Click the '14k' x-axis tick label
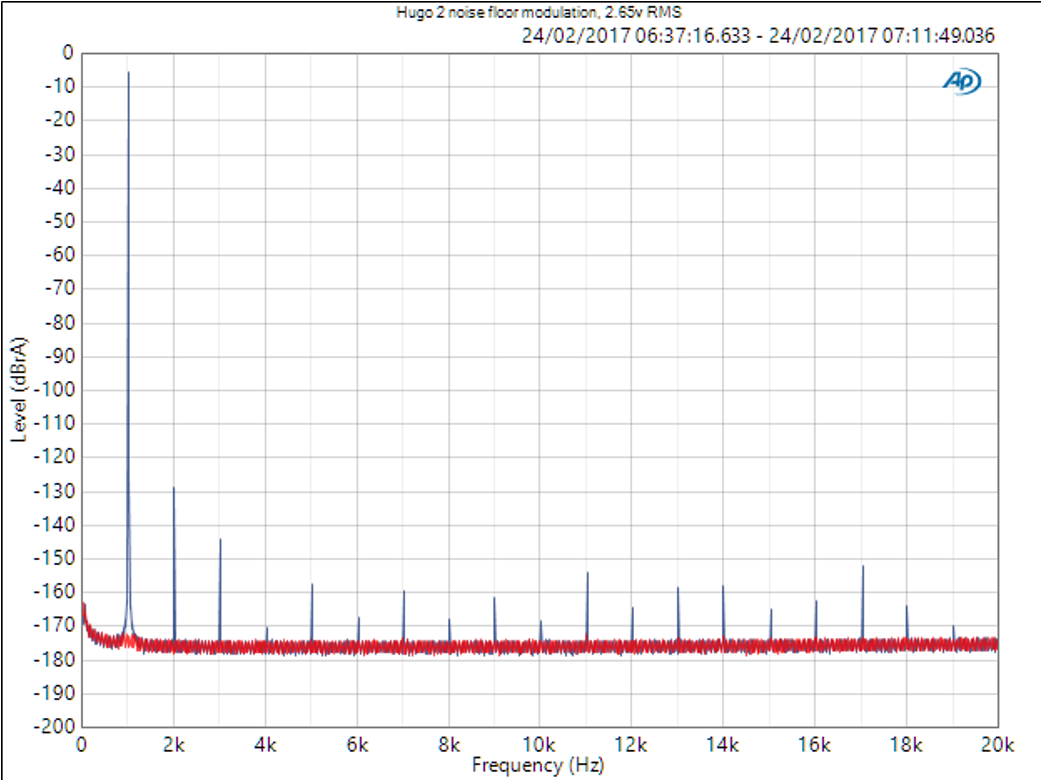This screenshot has width=1042, height=780. 722,745
